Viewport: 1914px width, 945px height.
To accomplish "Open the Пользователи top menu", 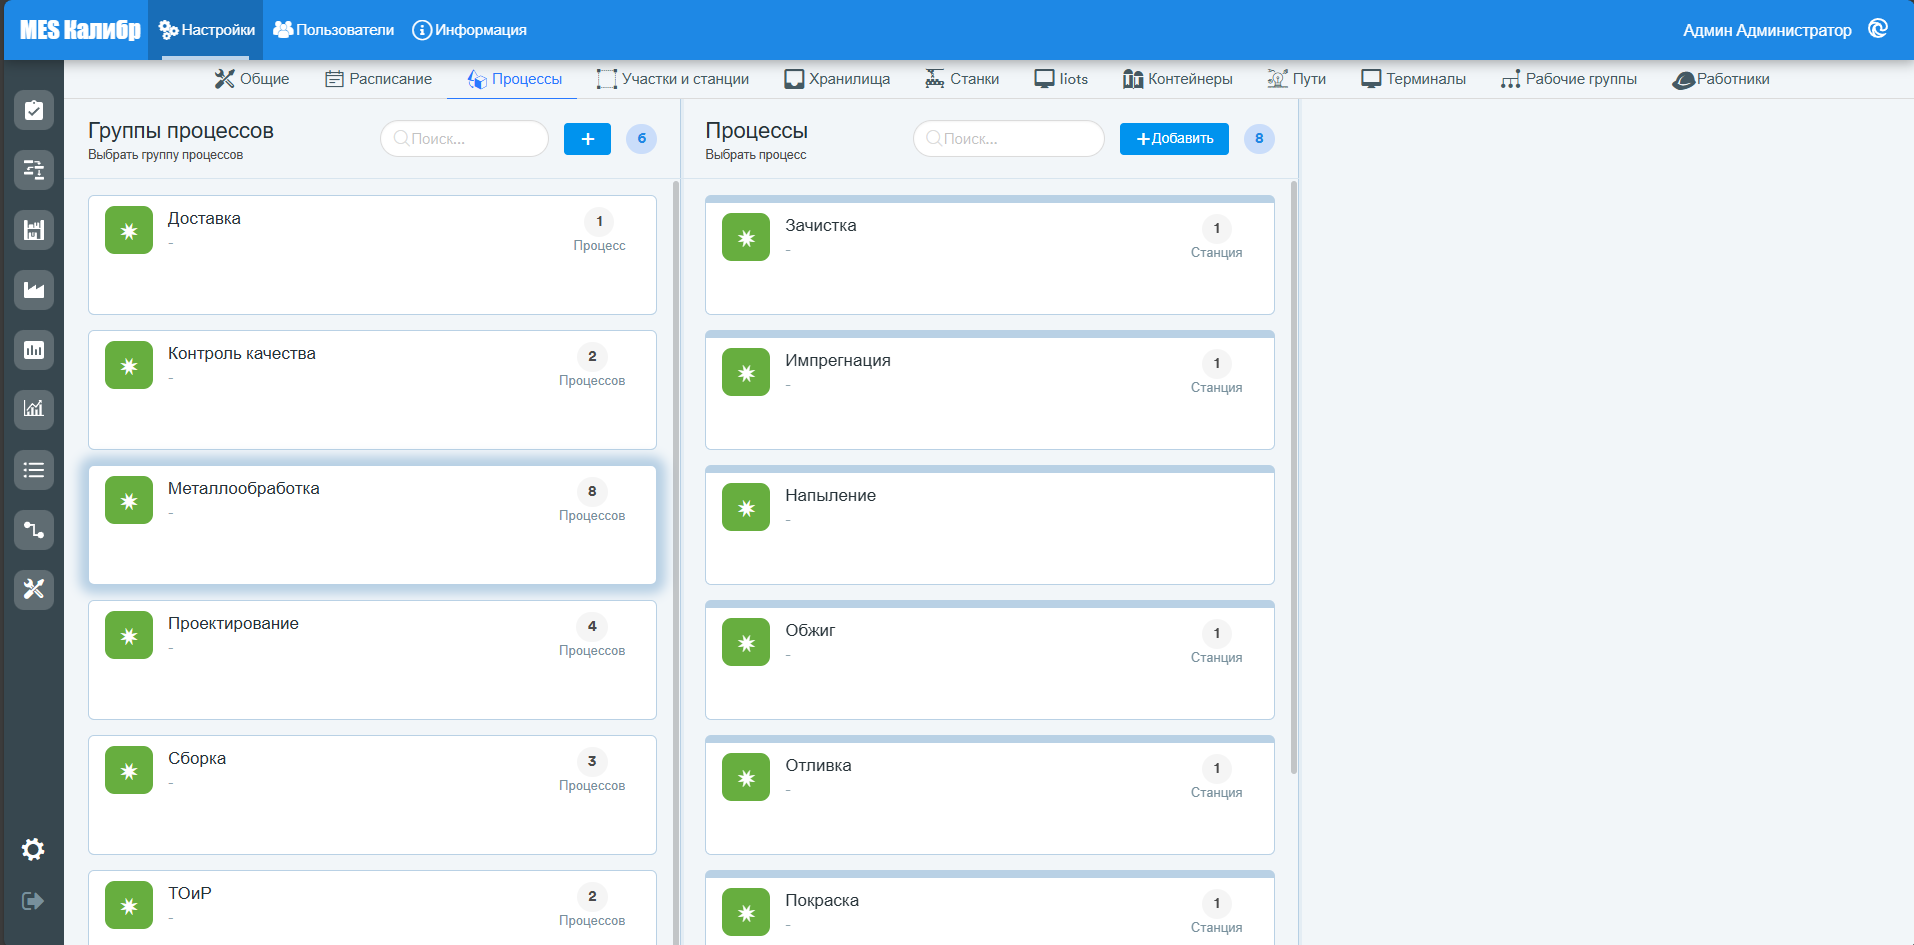I will click(333, 30).
